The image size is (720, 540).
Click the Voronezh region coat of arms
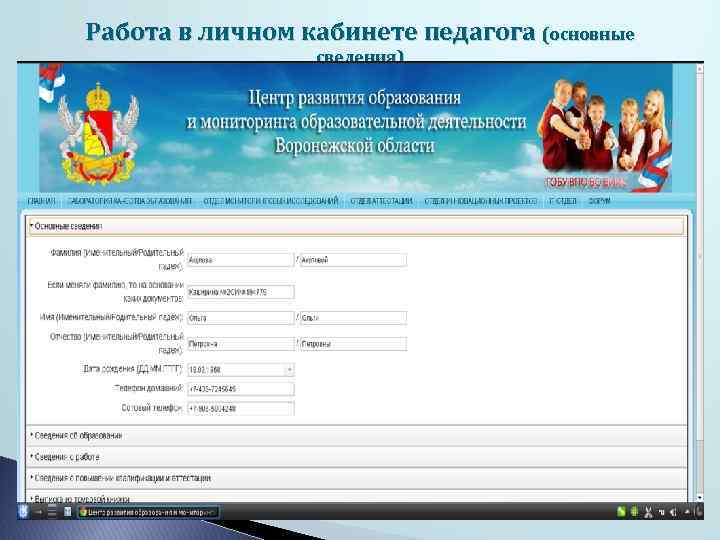click(98, 134)
